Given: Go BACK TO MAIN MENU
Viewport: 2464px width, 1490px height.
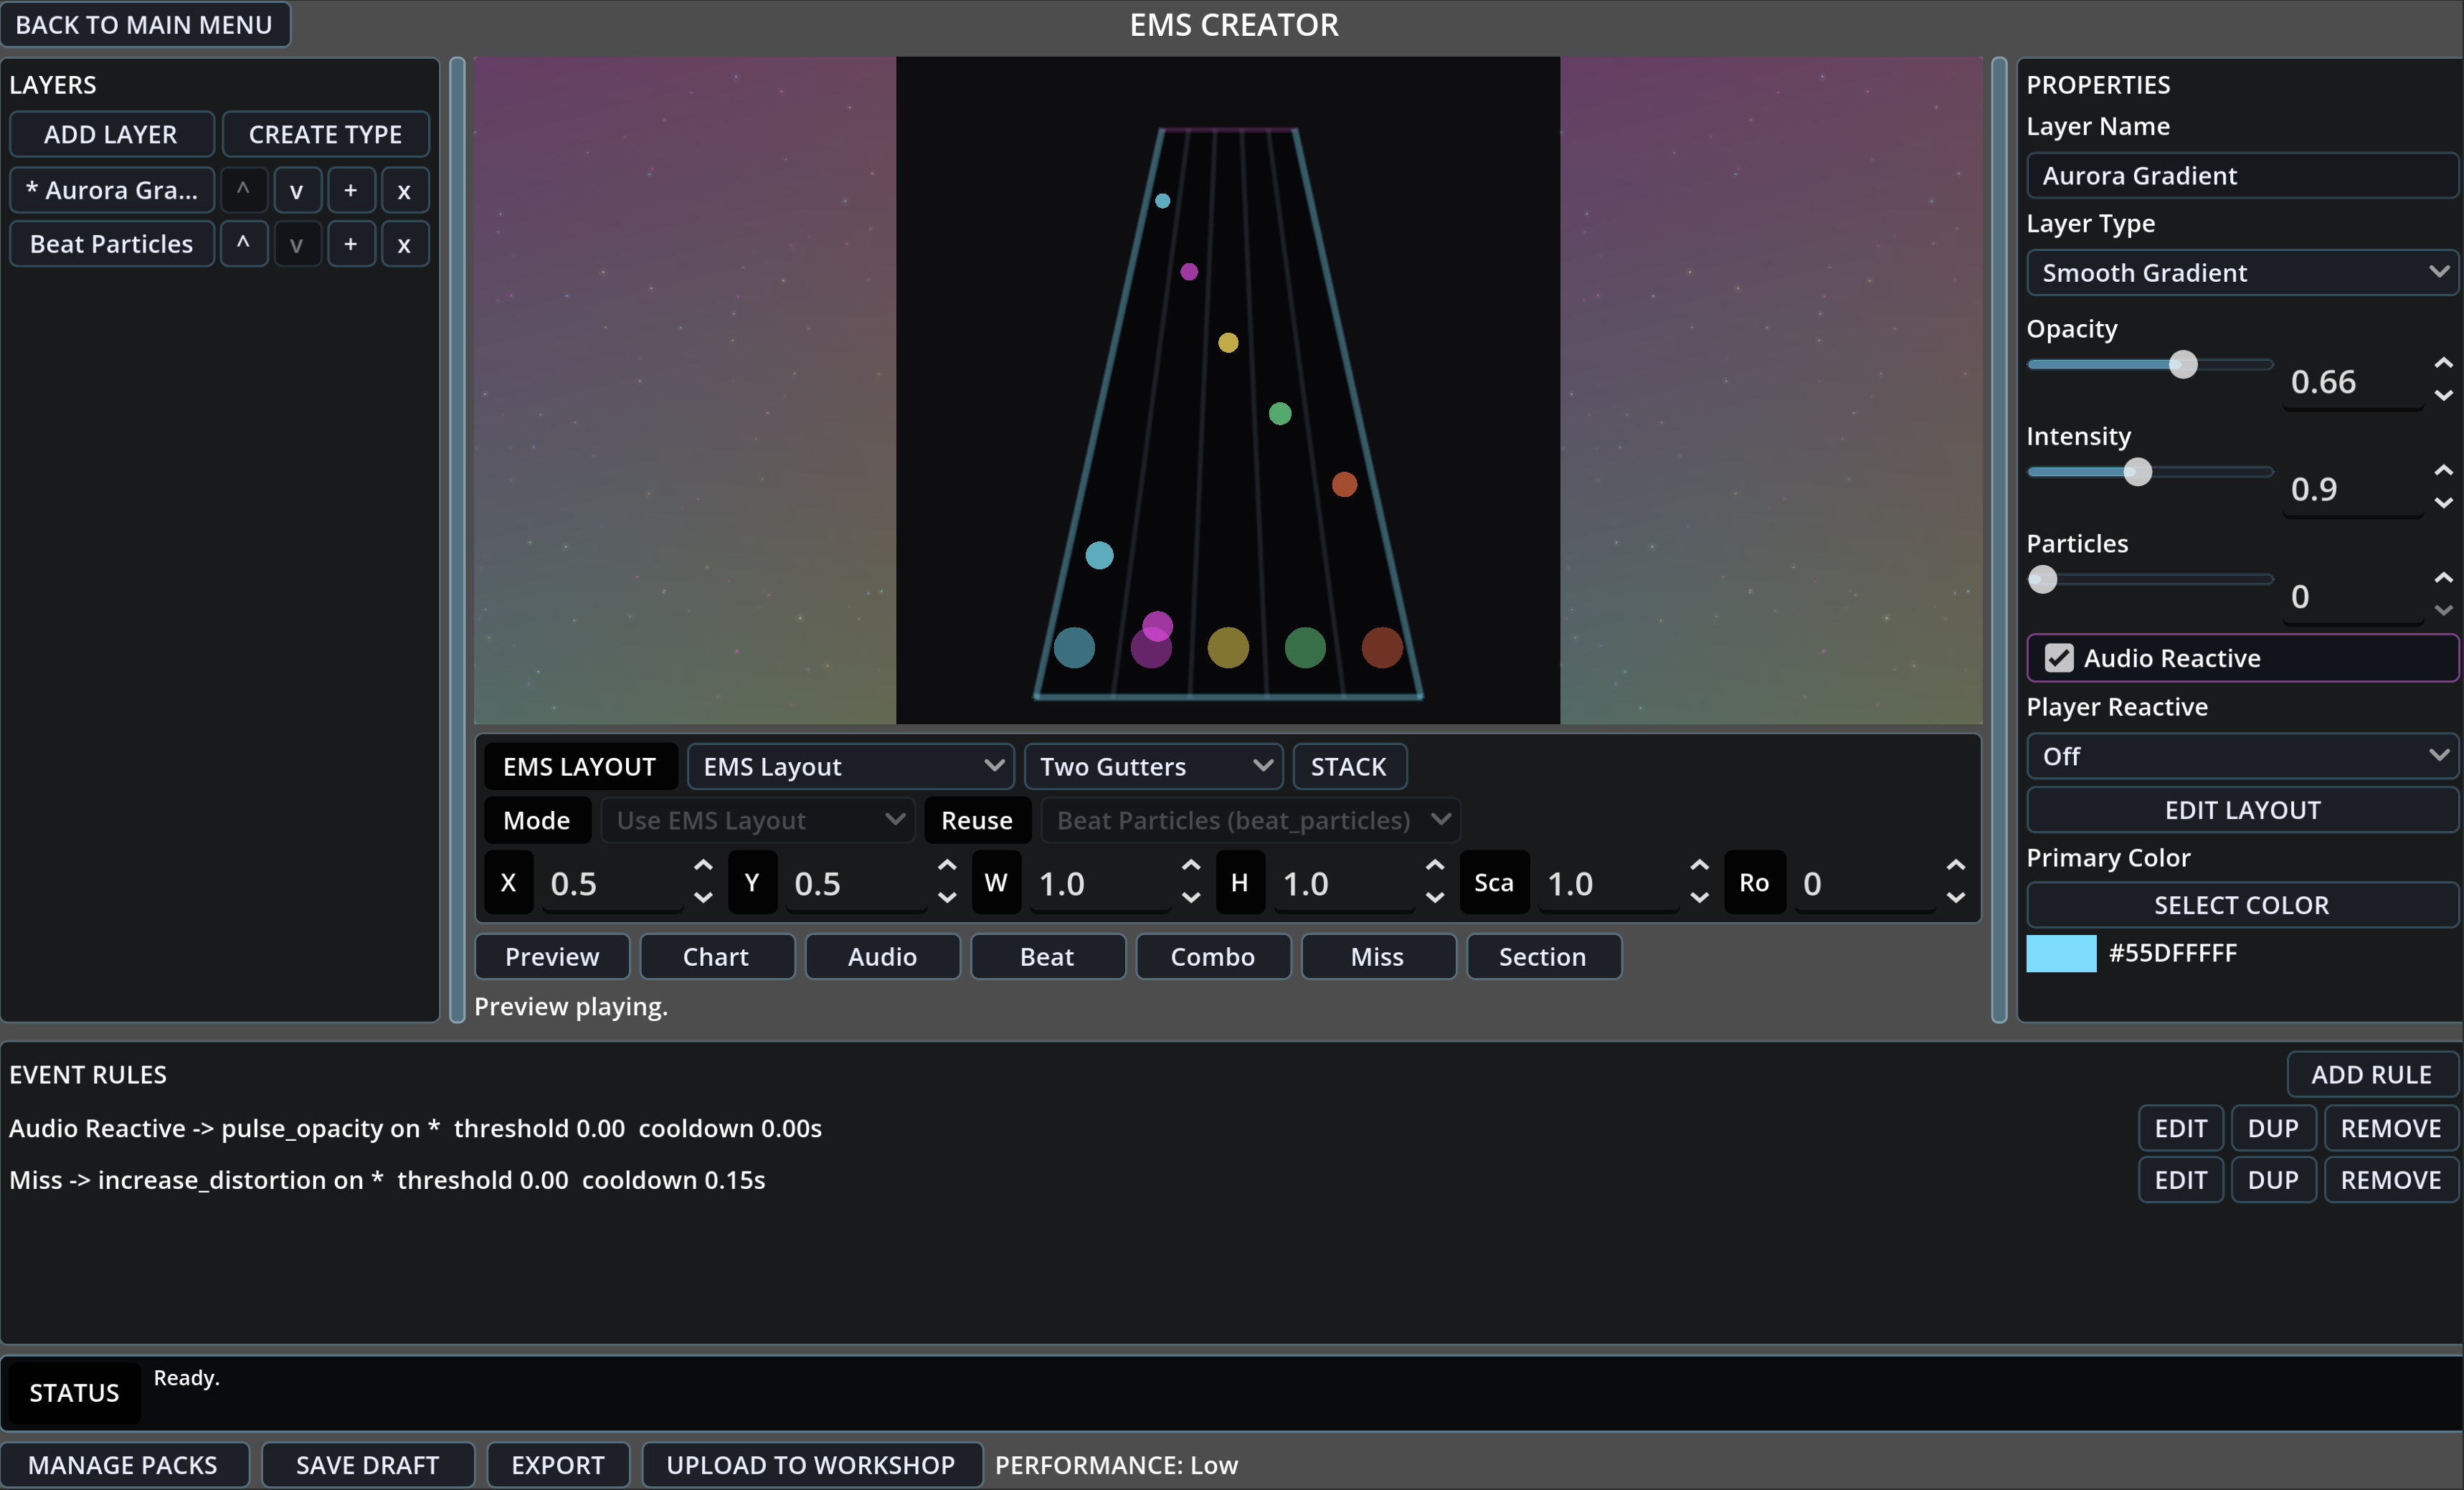Looking at the screenshot, I should coord(145,24).
